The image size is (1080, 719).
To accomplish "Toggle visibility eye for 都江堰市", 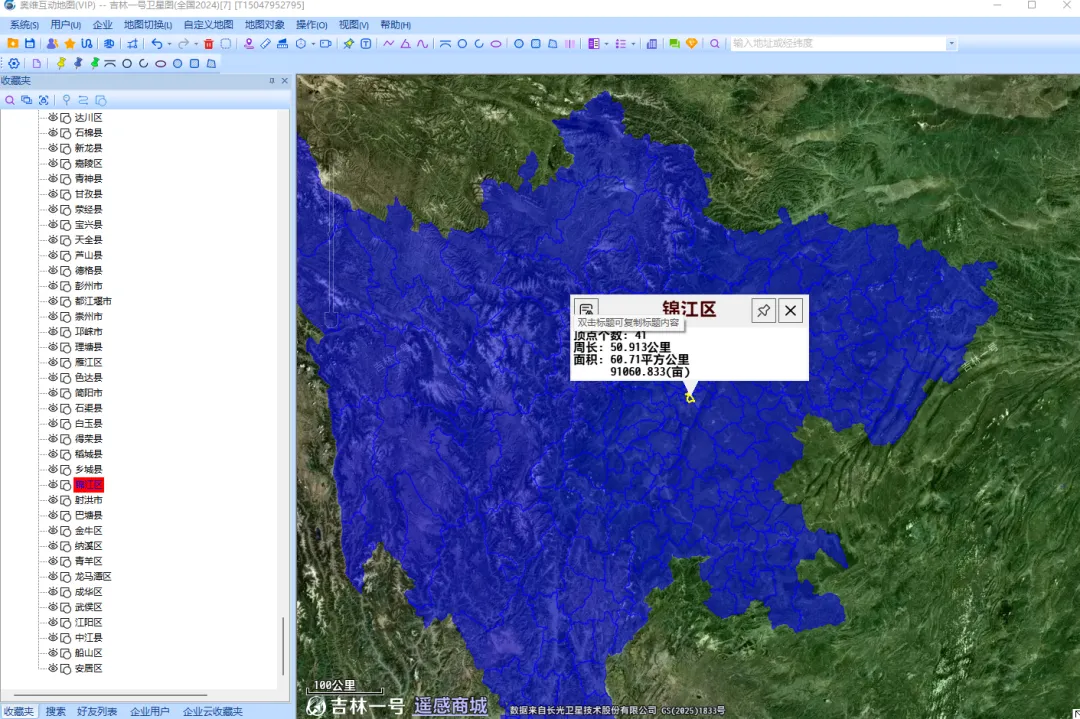I will coord(52,301).
